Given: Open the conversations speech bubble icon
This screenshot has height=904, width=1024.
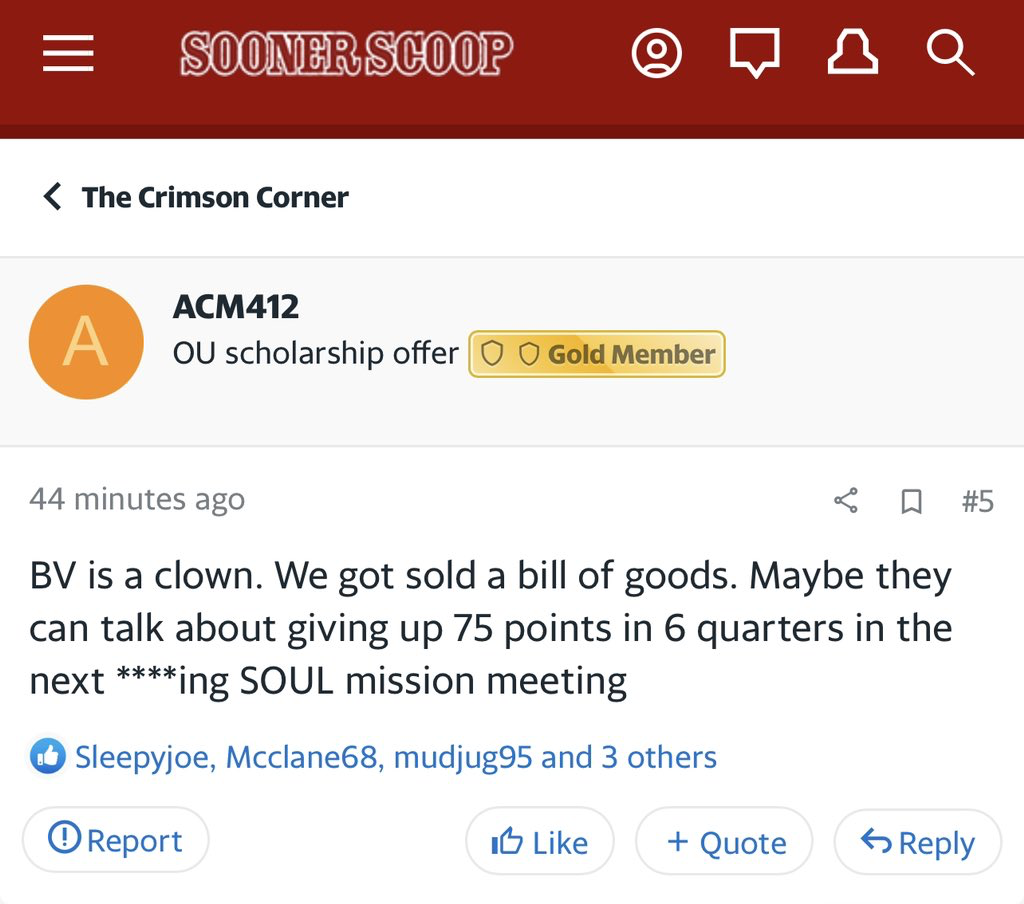Looking at the screenshot, I should [x=754, y=54].
